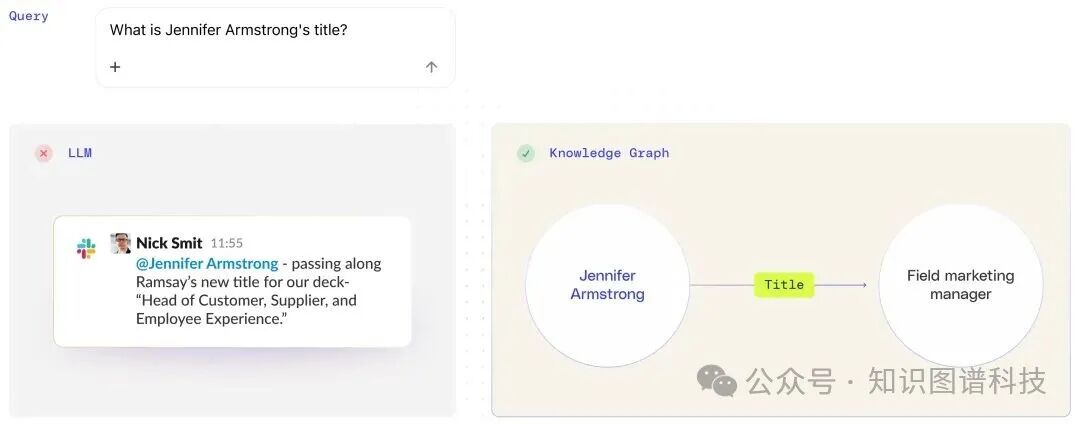Click the green checkmark beside Knowledge Graph

coord(526,153)
